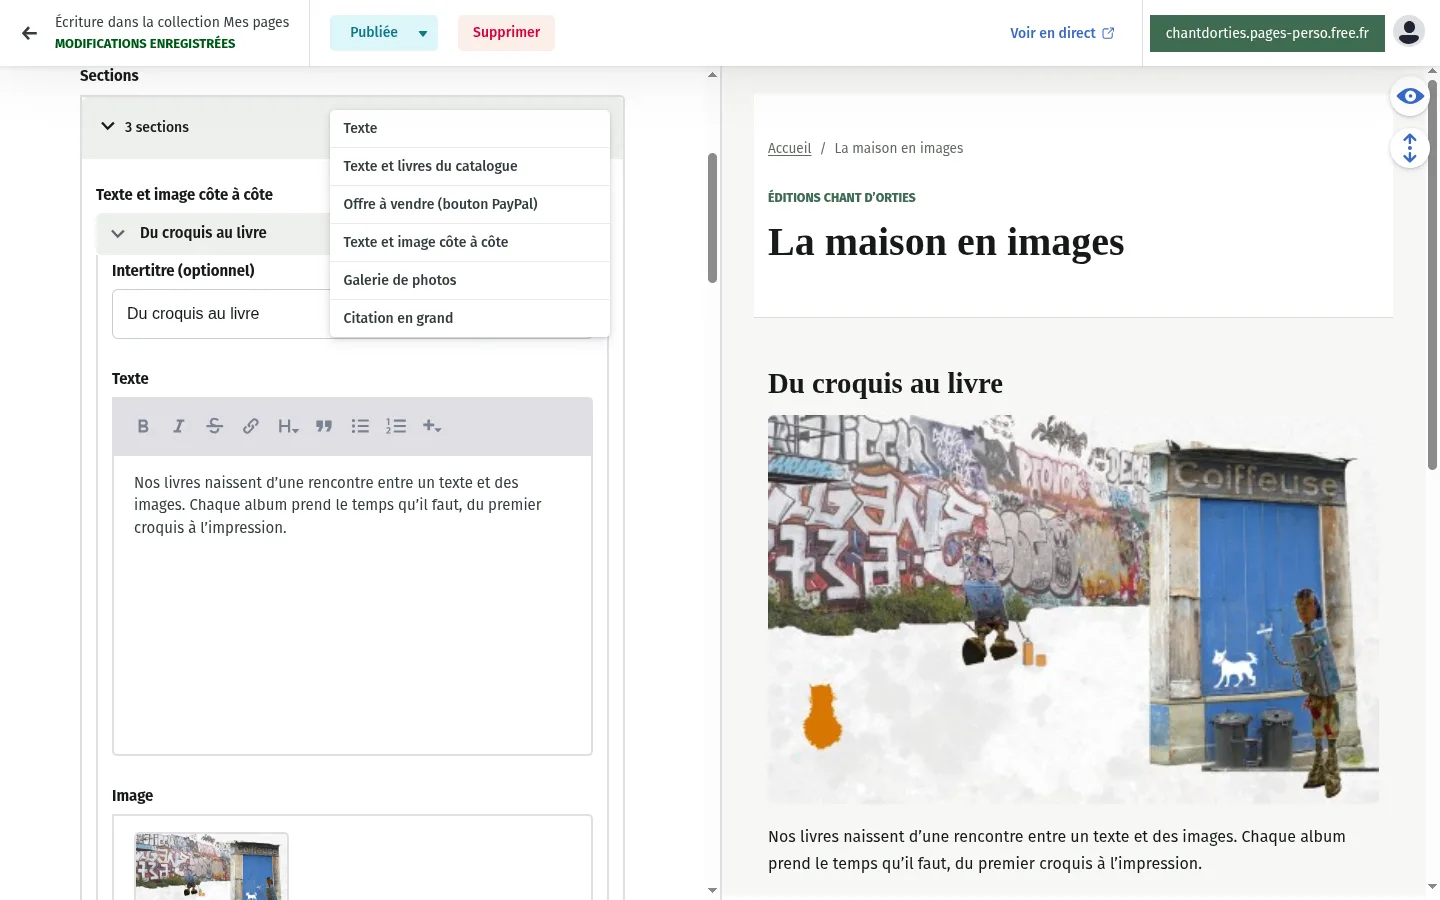Screen dimensions: 1440x900
Task: Collapse the Du croquis au livre section
Action: pos(118,233)
